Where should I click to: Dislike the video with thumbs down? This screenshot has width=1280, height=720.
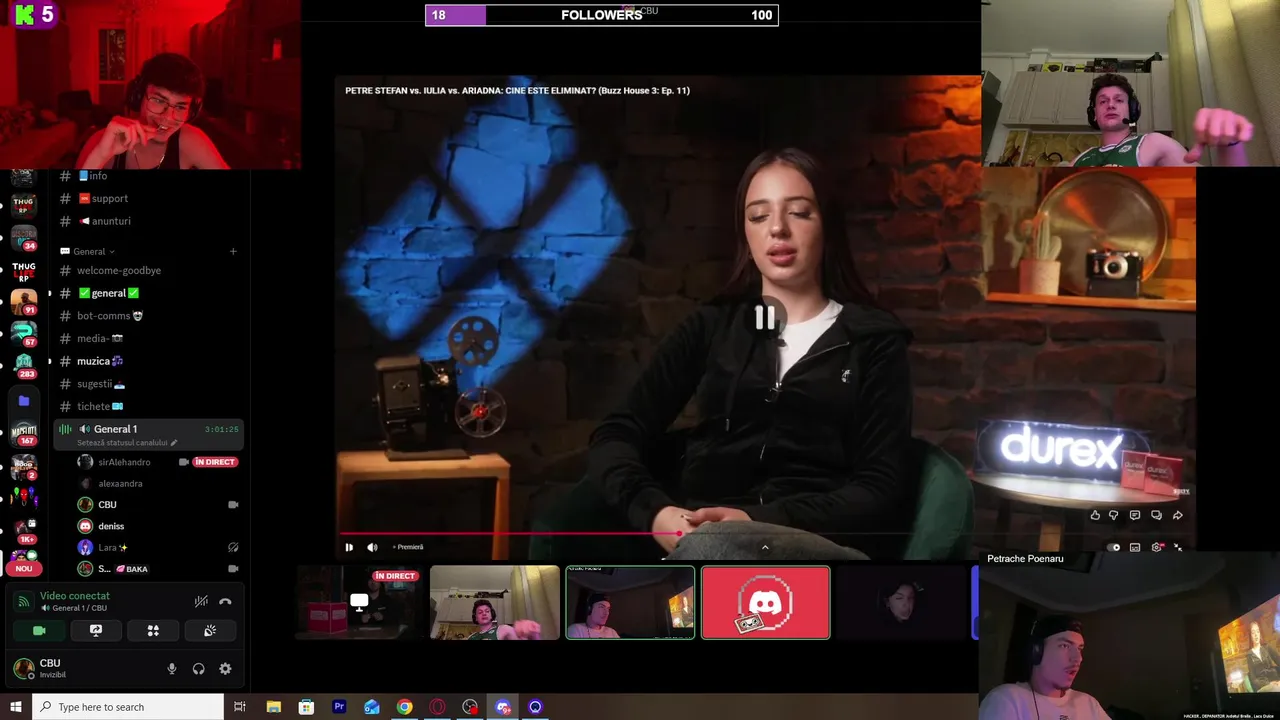coord(1114,516)
